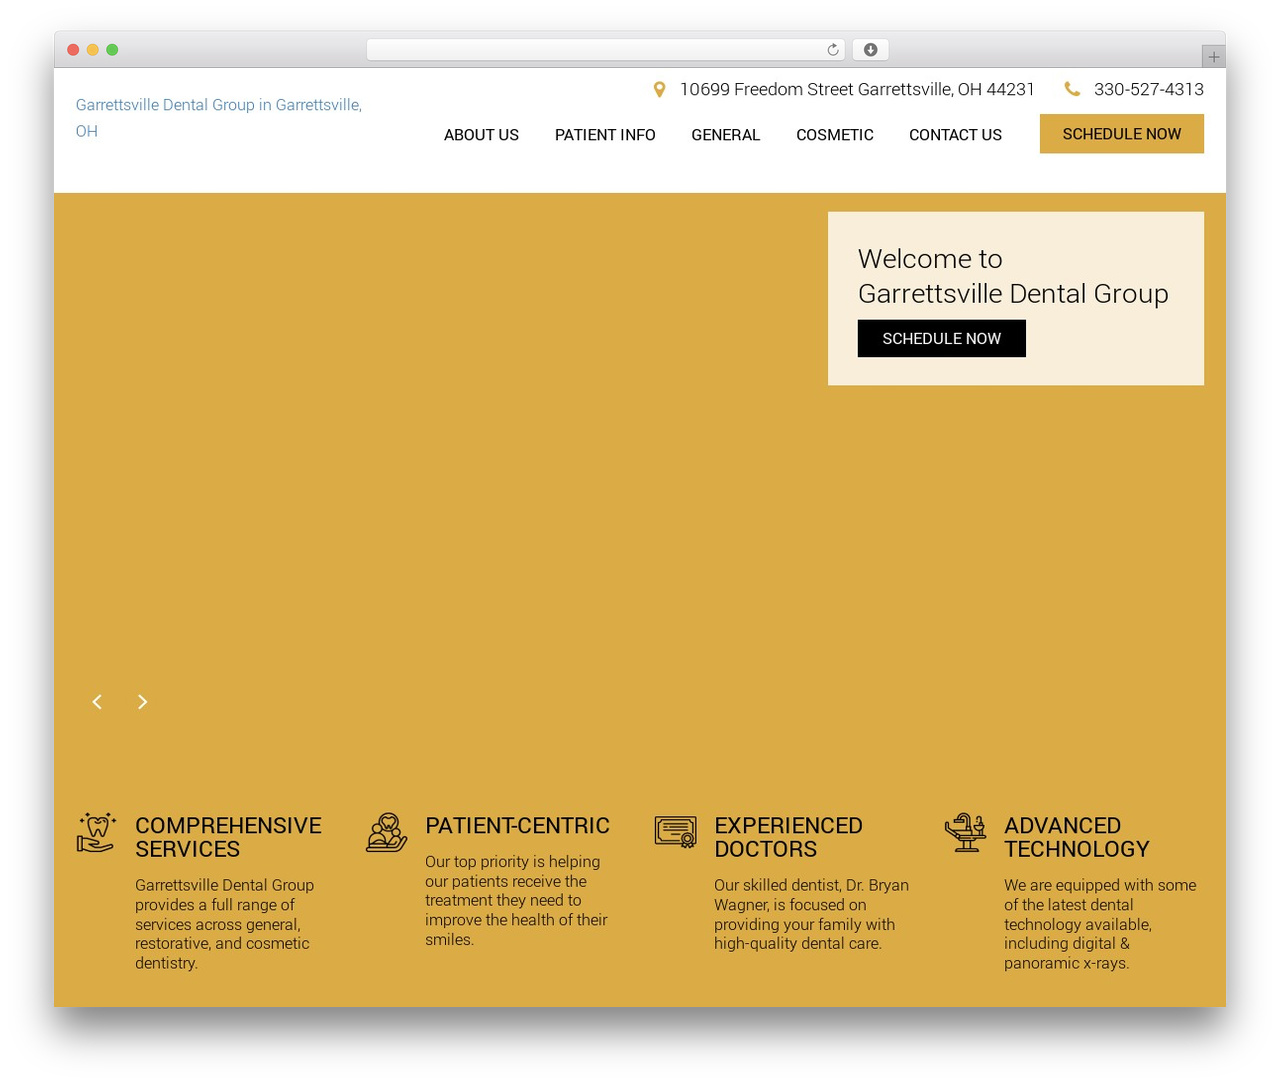
Task: Open the About Us menu
Action: 481,135
